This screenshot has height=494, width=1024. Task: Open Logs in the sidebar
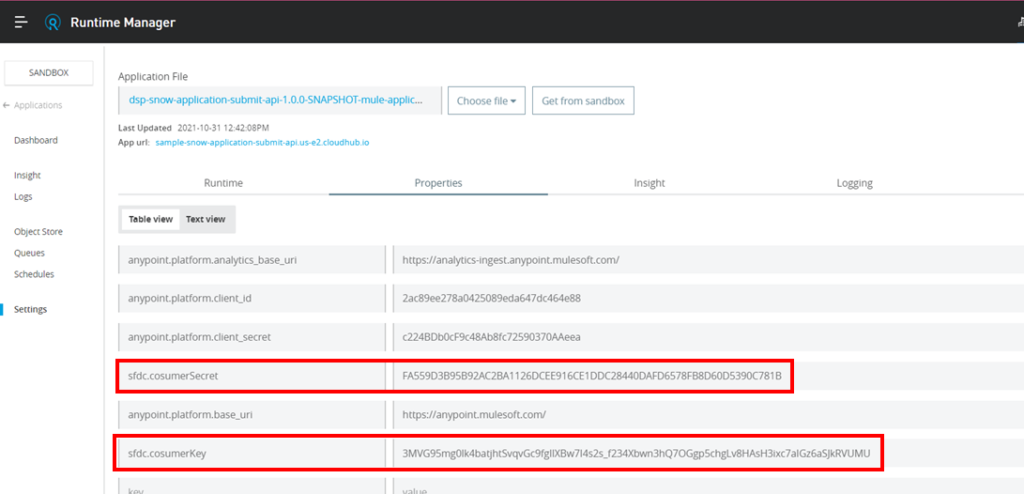(x=23, y=197)
